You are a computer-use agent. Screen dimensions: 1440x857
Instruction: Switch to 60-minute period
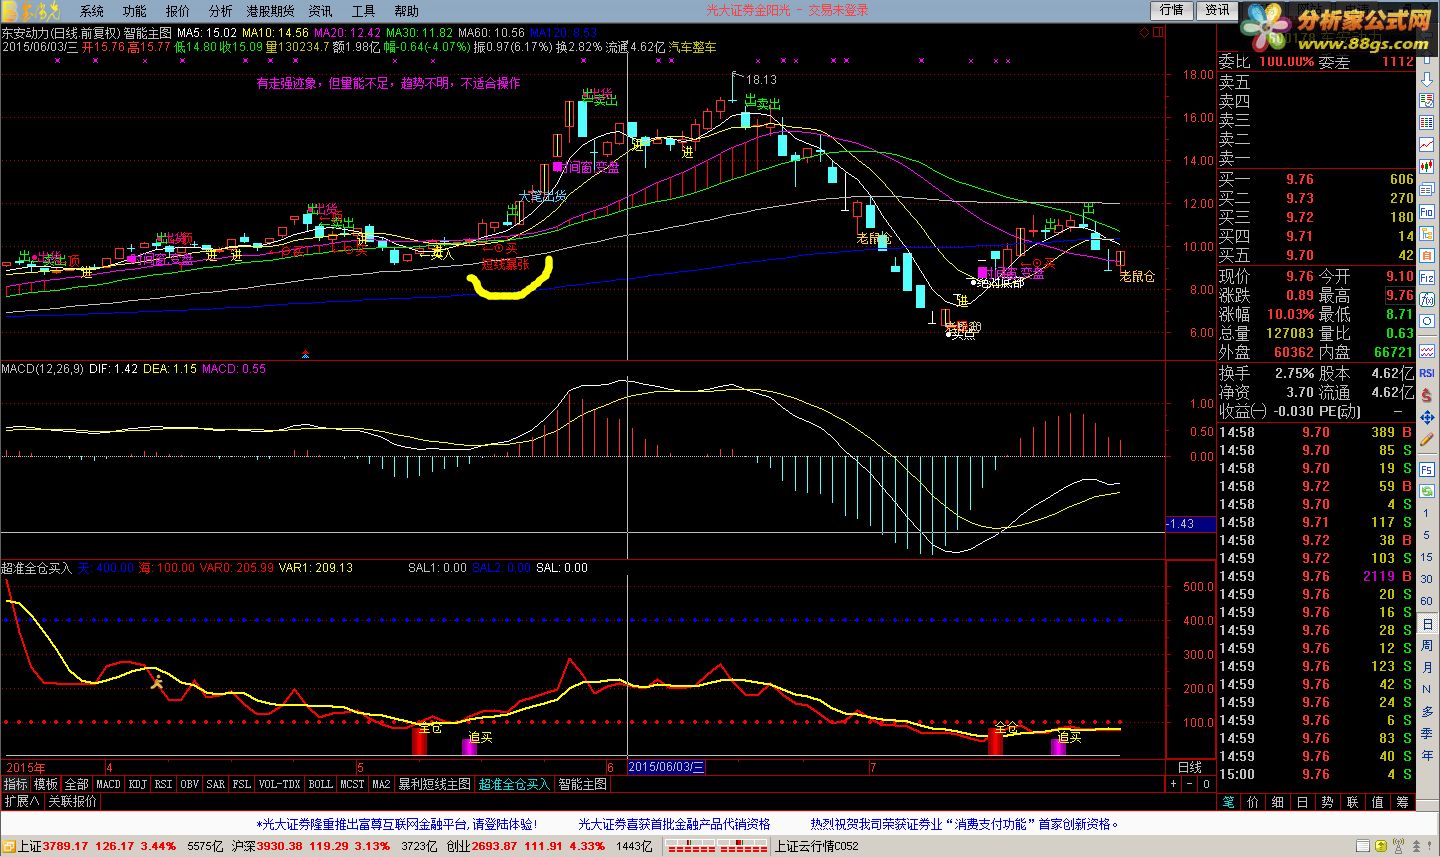click(1427, 601)
